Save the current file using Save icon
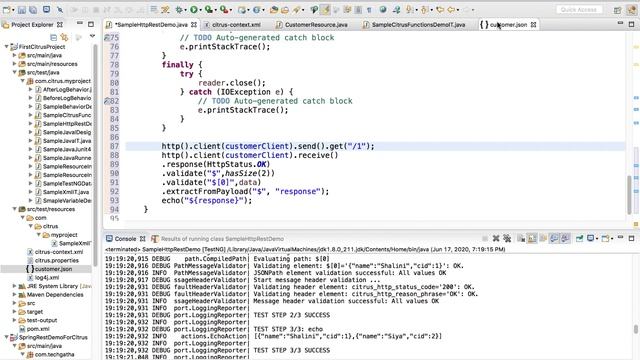Viewport: 640px width, 360px height. click(22, 9)
